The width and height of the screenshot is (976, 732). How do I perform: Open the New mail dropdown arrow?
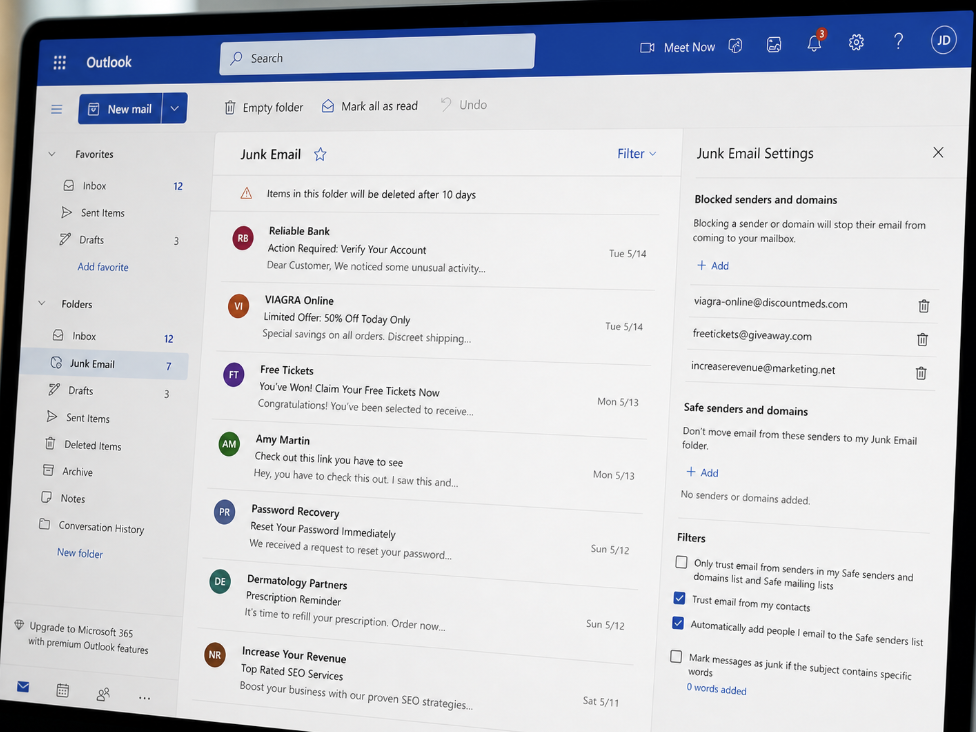pos(175,108)
